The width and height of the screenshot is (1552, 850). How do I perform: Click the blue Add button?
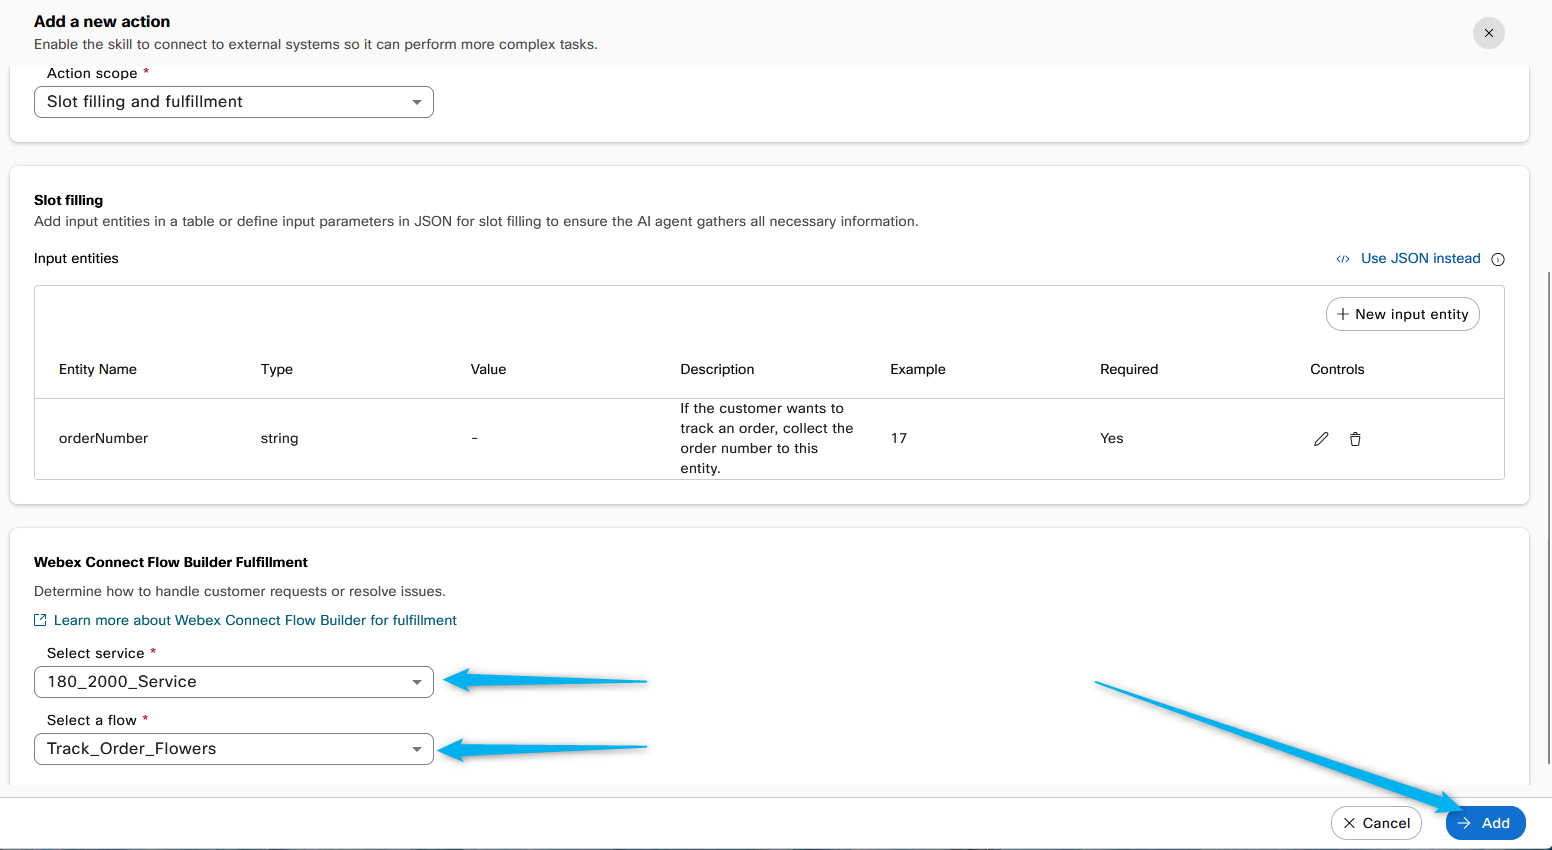[x=1485, y=823]
